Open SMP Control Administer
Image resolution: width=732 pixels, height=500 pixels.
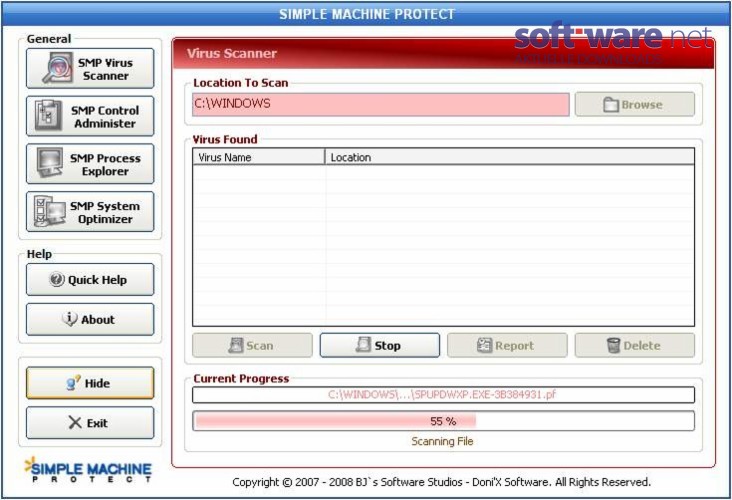point(90,116)
